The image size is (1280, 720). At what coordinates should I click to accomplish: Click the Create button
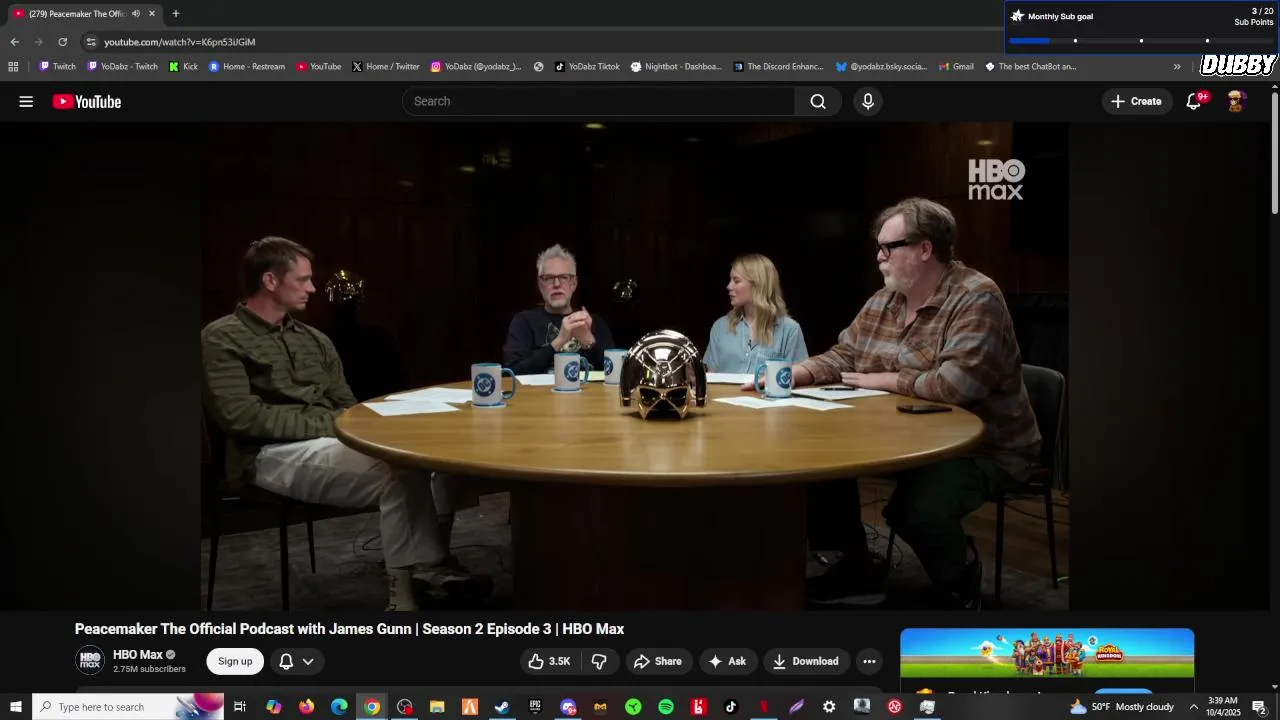(1136, 101)
